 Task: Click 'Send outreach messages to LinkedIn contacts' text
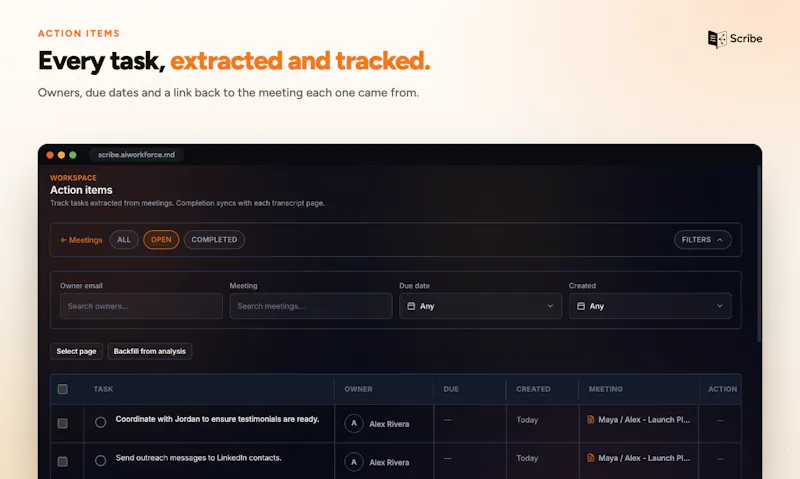pyautogui.click(x=198, y=458)
